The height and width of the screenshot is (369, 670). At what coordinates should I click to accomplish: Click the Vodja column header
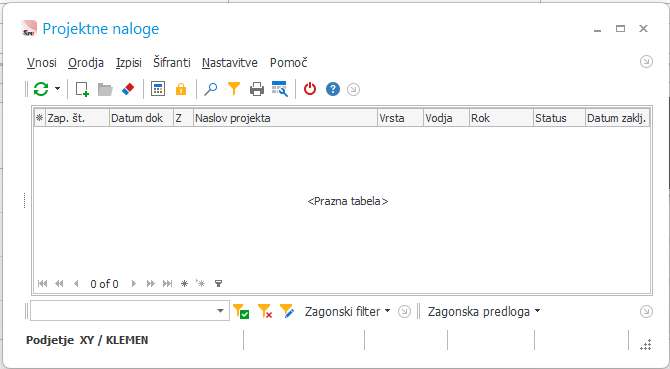446,118
